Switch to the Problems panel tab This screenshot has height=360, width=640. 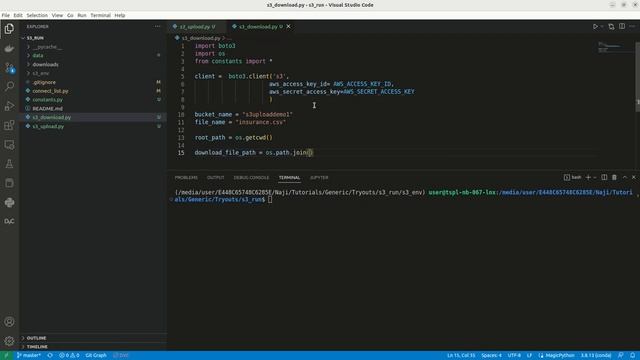click(186, 178)
